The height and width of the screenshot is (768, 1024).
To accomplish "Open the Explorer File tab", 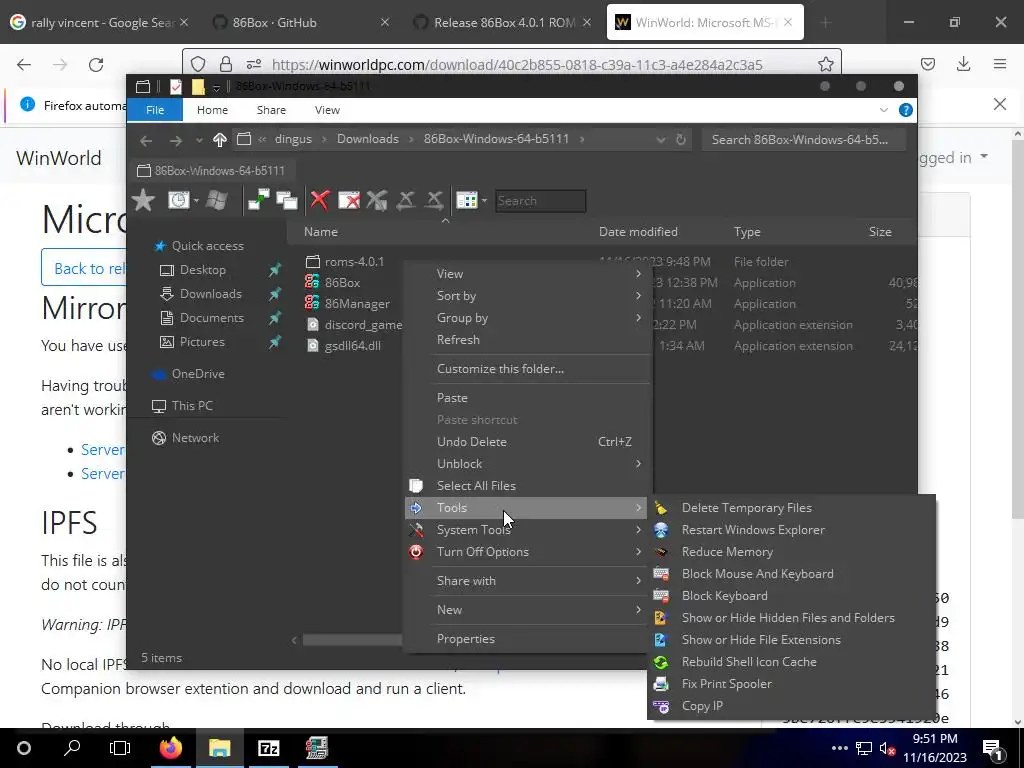I will click(155, 110).
